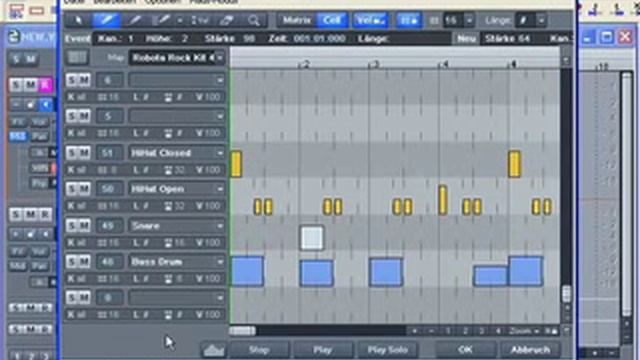The width and height of the screenshot is (640, 360).
Task: Click the lock icon beside the Zoom menu
Action: [x=552, y=331]
